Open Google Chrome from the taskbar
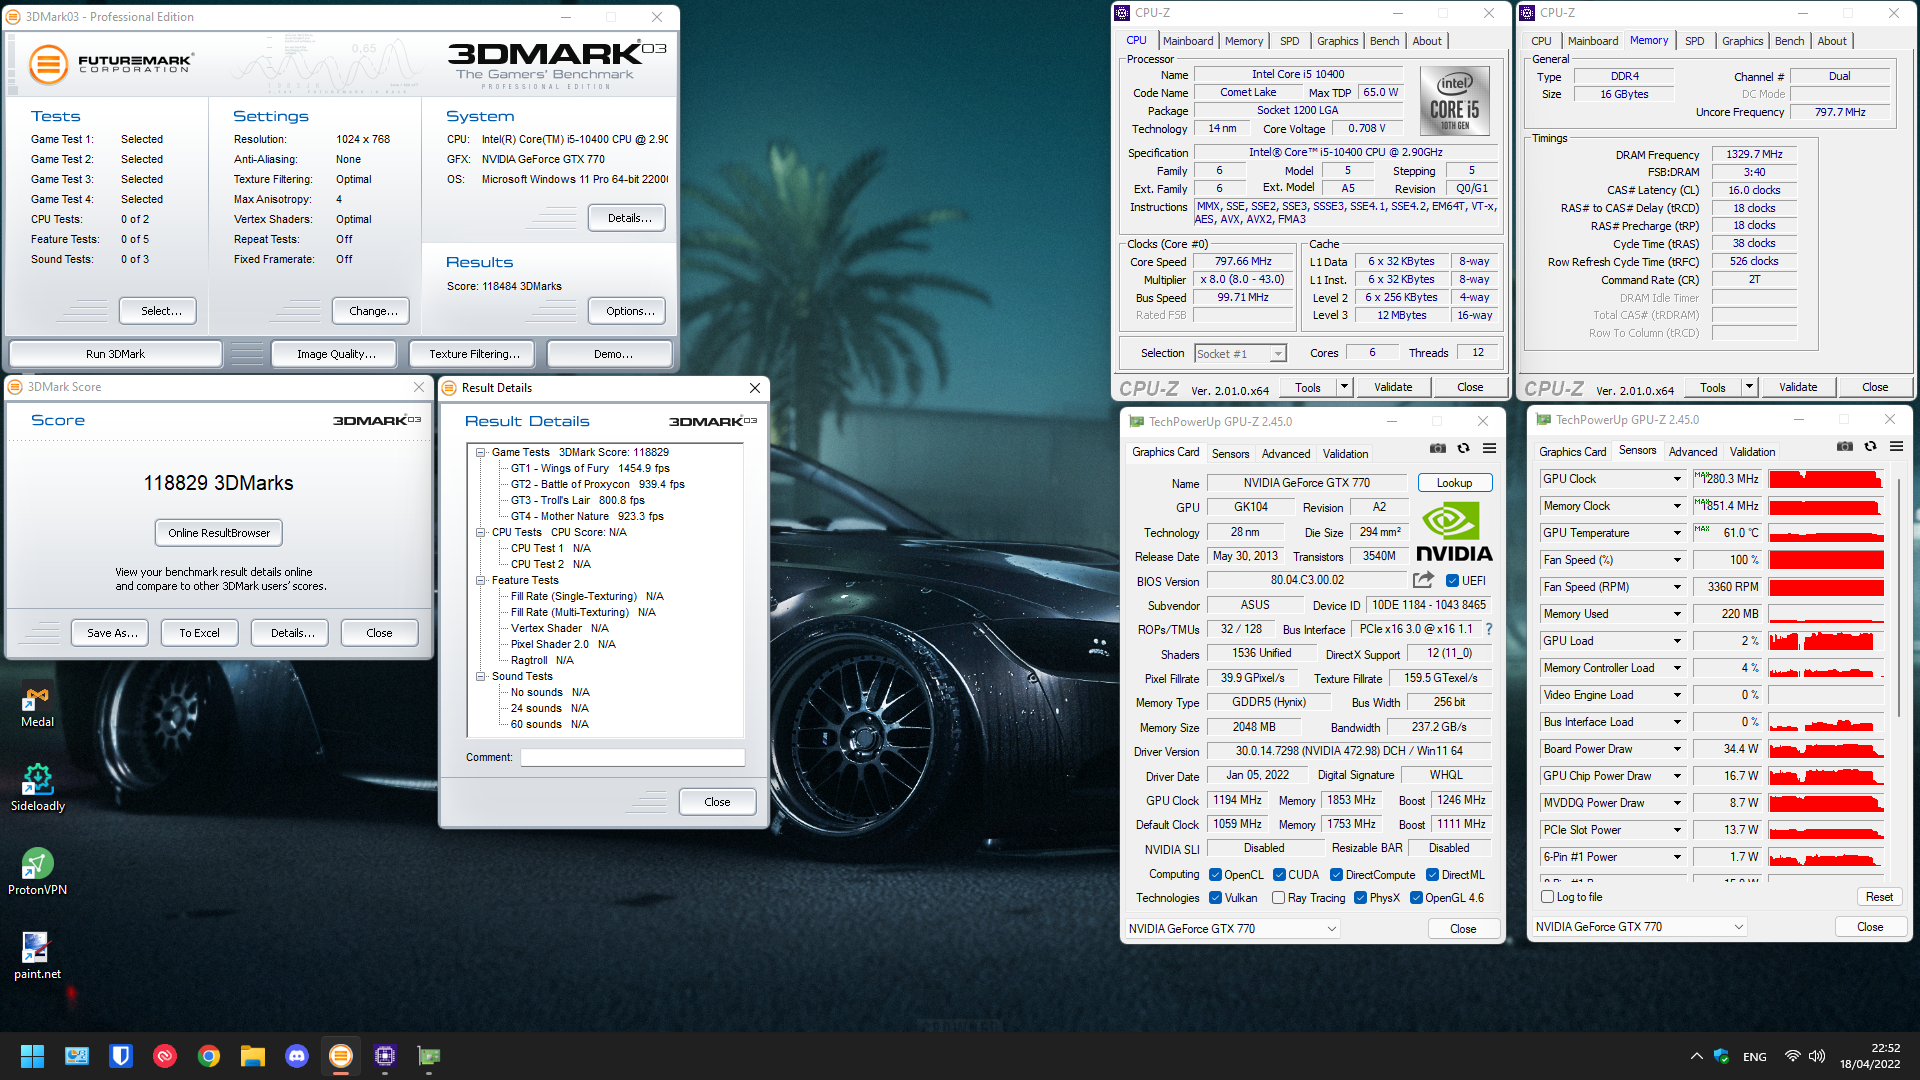Viewport: 1920px width, 1080px height. tap(209, 1056)
